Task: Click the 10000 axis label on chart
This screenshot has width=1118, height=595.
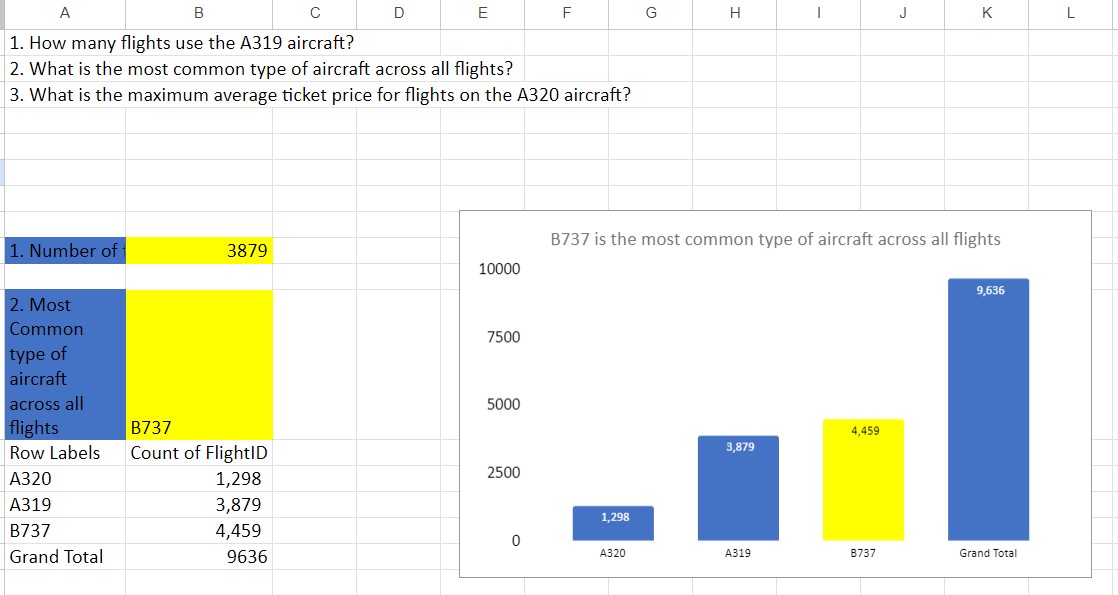Action: (x=499, y=269)
